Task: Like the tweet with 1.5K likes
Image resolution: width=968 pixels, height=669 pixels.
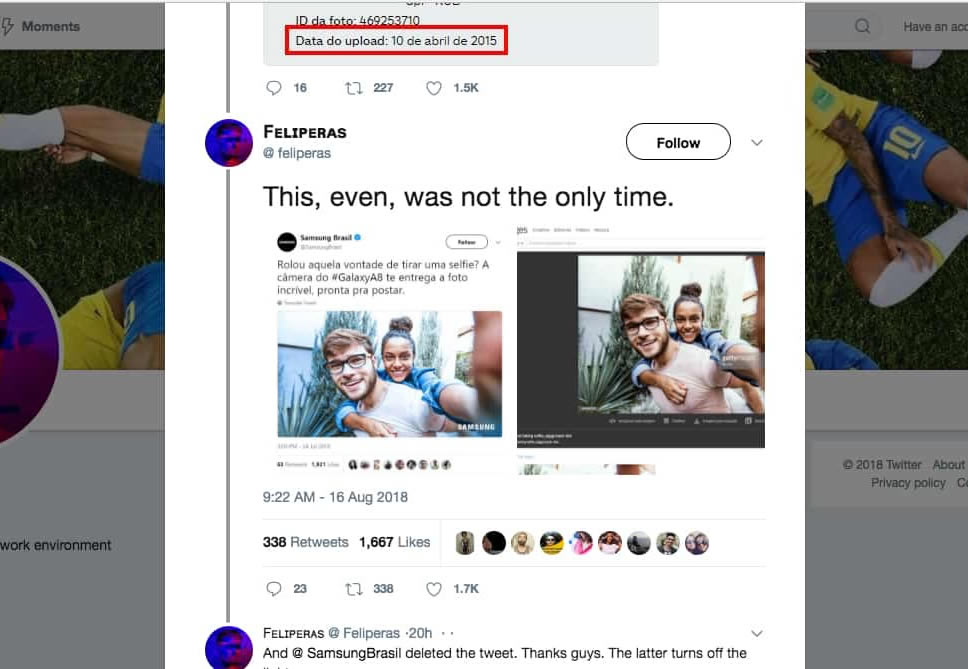Action: coord(434,88)
